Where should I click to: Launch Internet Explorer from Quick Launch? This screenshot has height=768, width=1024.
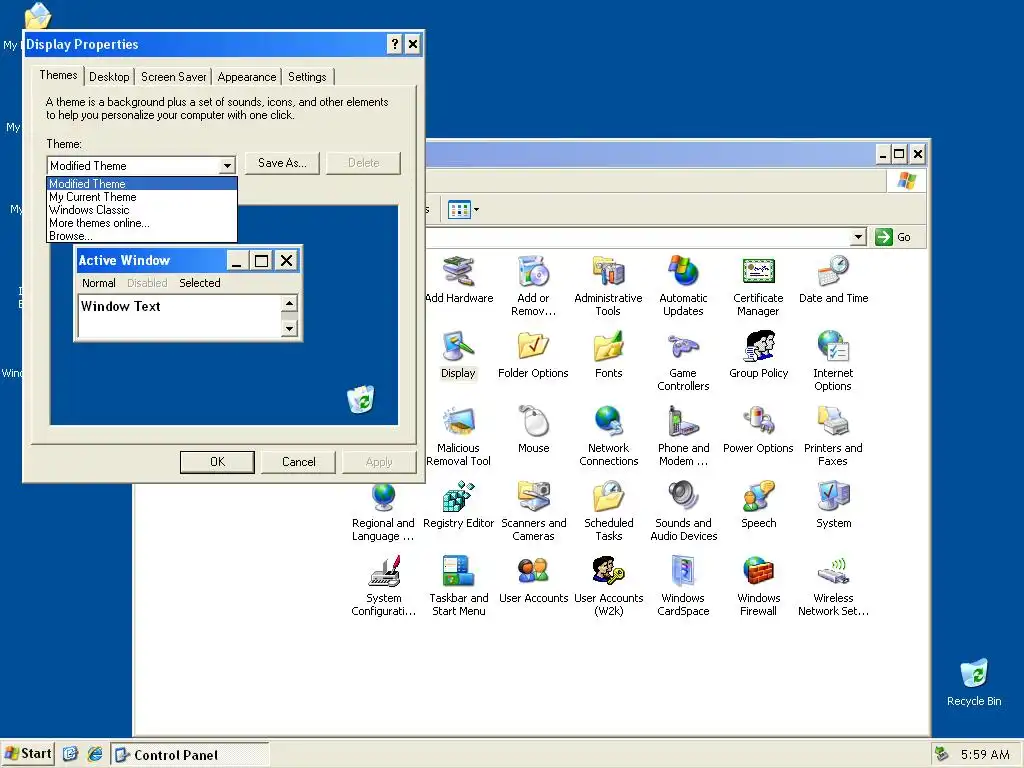[x=95, y=754]
